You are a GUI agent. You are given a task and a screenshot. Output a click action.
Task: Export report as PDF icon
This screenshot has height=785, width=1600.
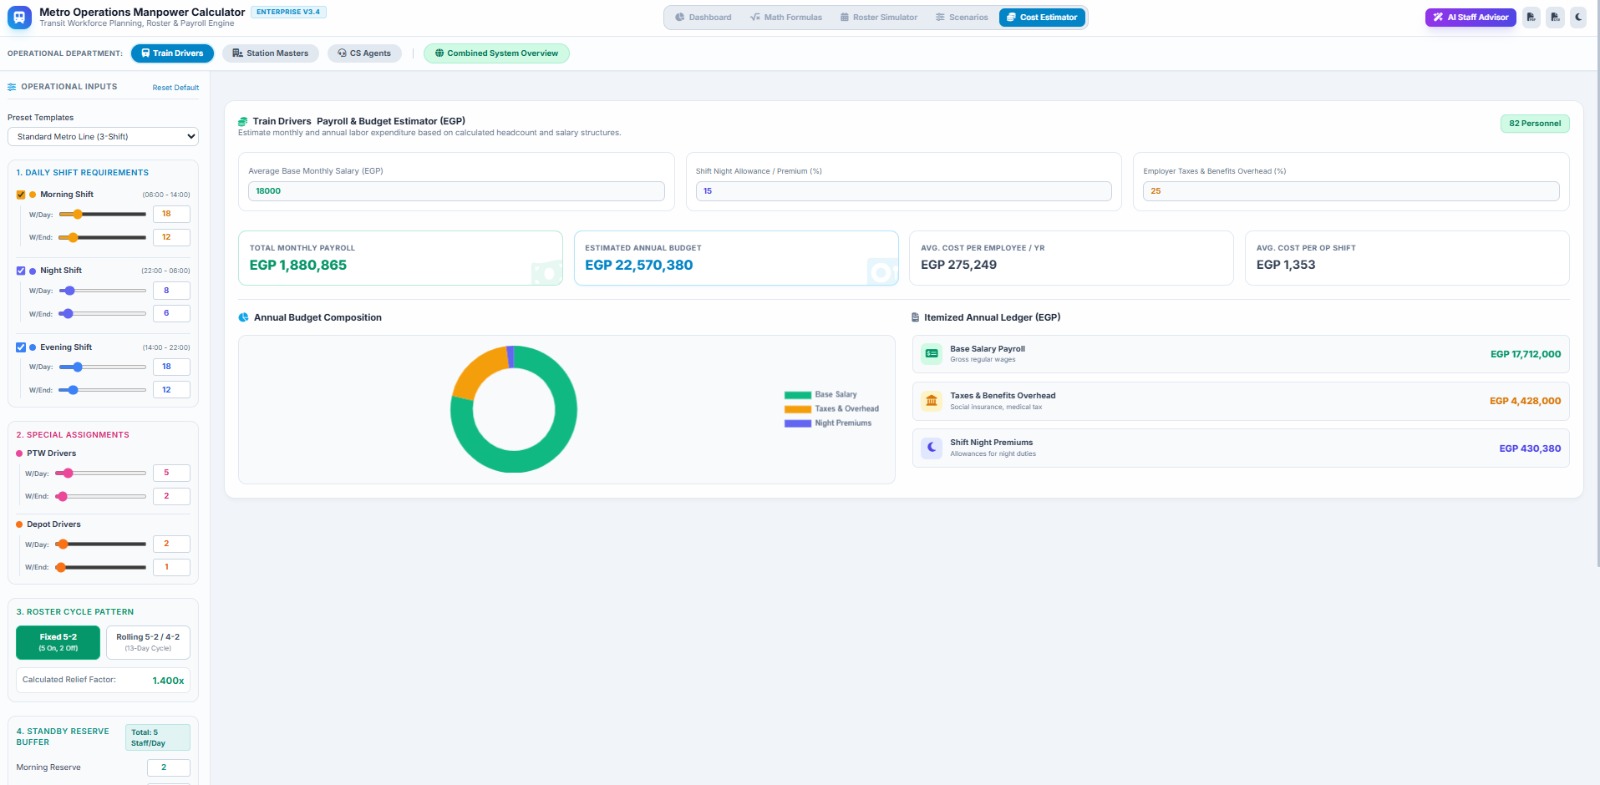tap(1531, 17)
